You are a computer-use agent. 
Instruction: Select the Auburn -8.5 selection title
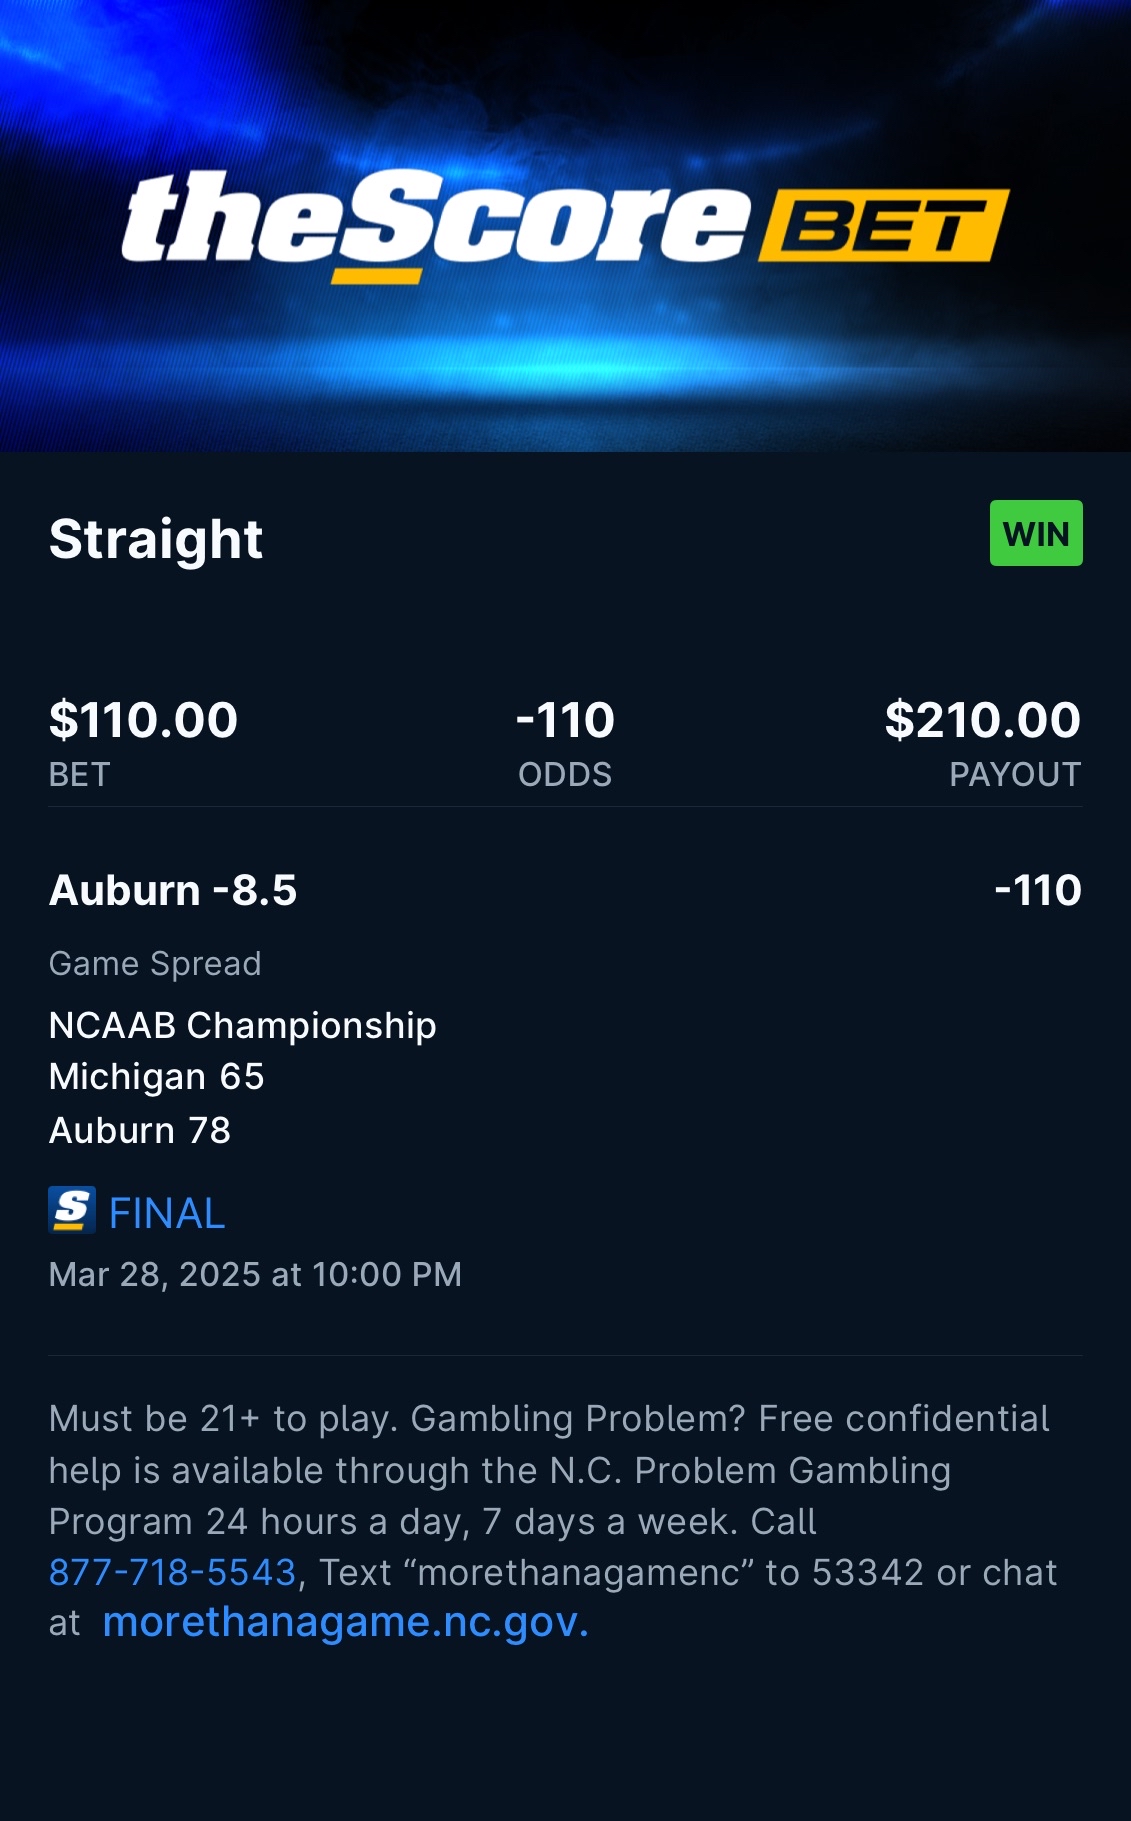(x=173, y=890)
